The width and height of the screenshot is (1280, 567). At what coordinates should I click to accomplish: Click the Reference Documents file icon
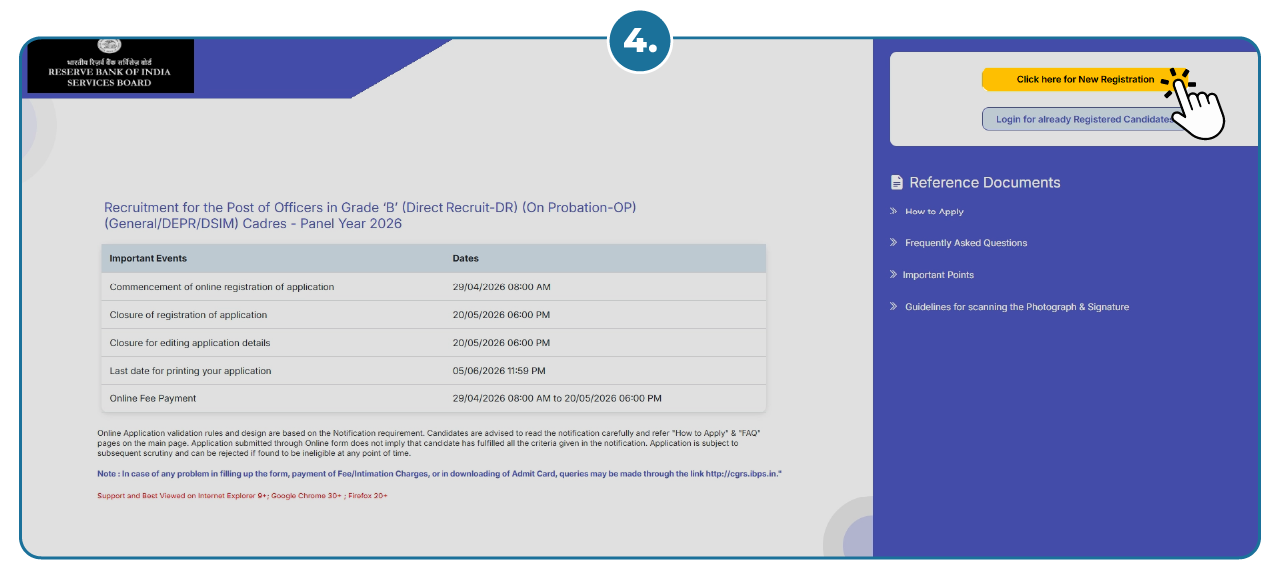(896, 182)
